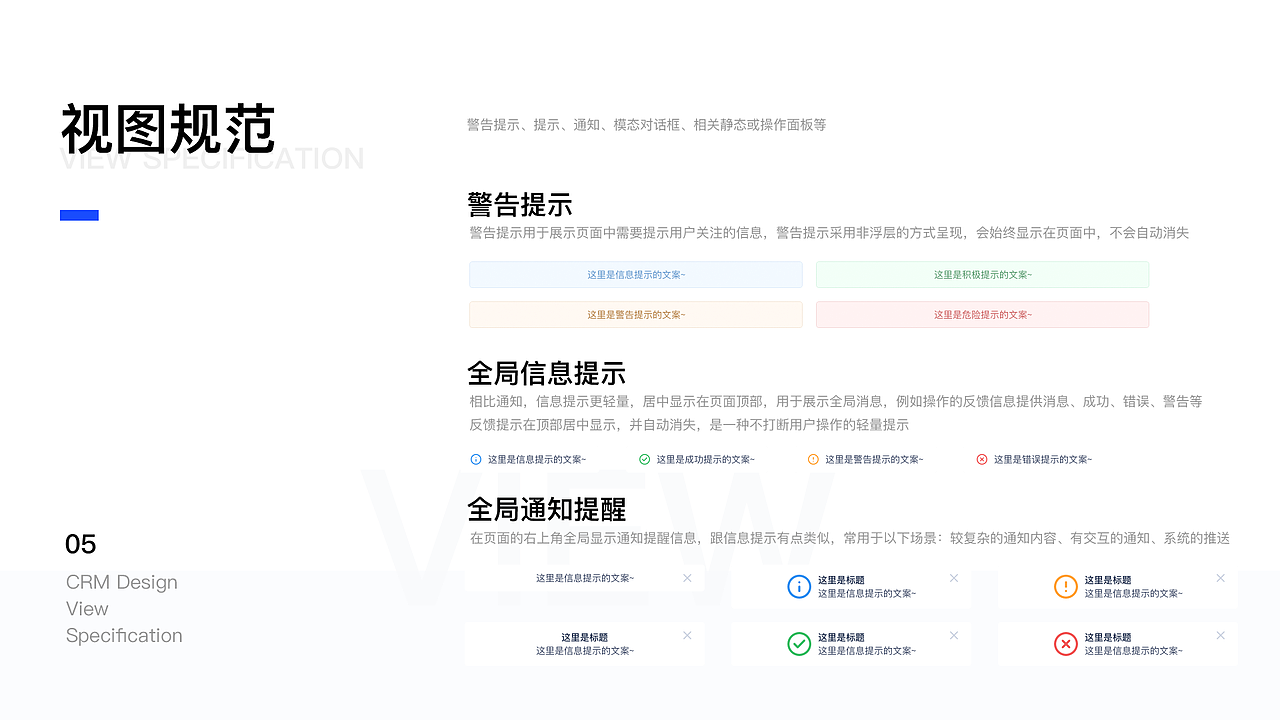This screenshot has width=1280, height=720.
Task: Close the iconless notification card without a title
Action: (x=687, y=578)
